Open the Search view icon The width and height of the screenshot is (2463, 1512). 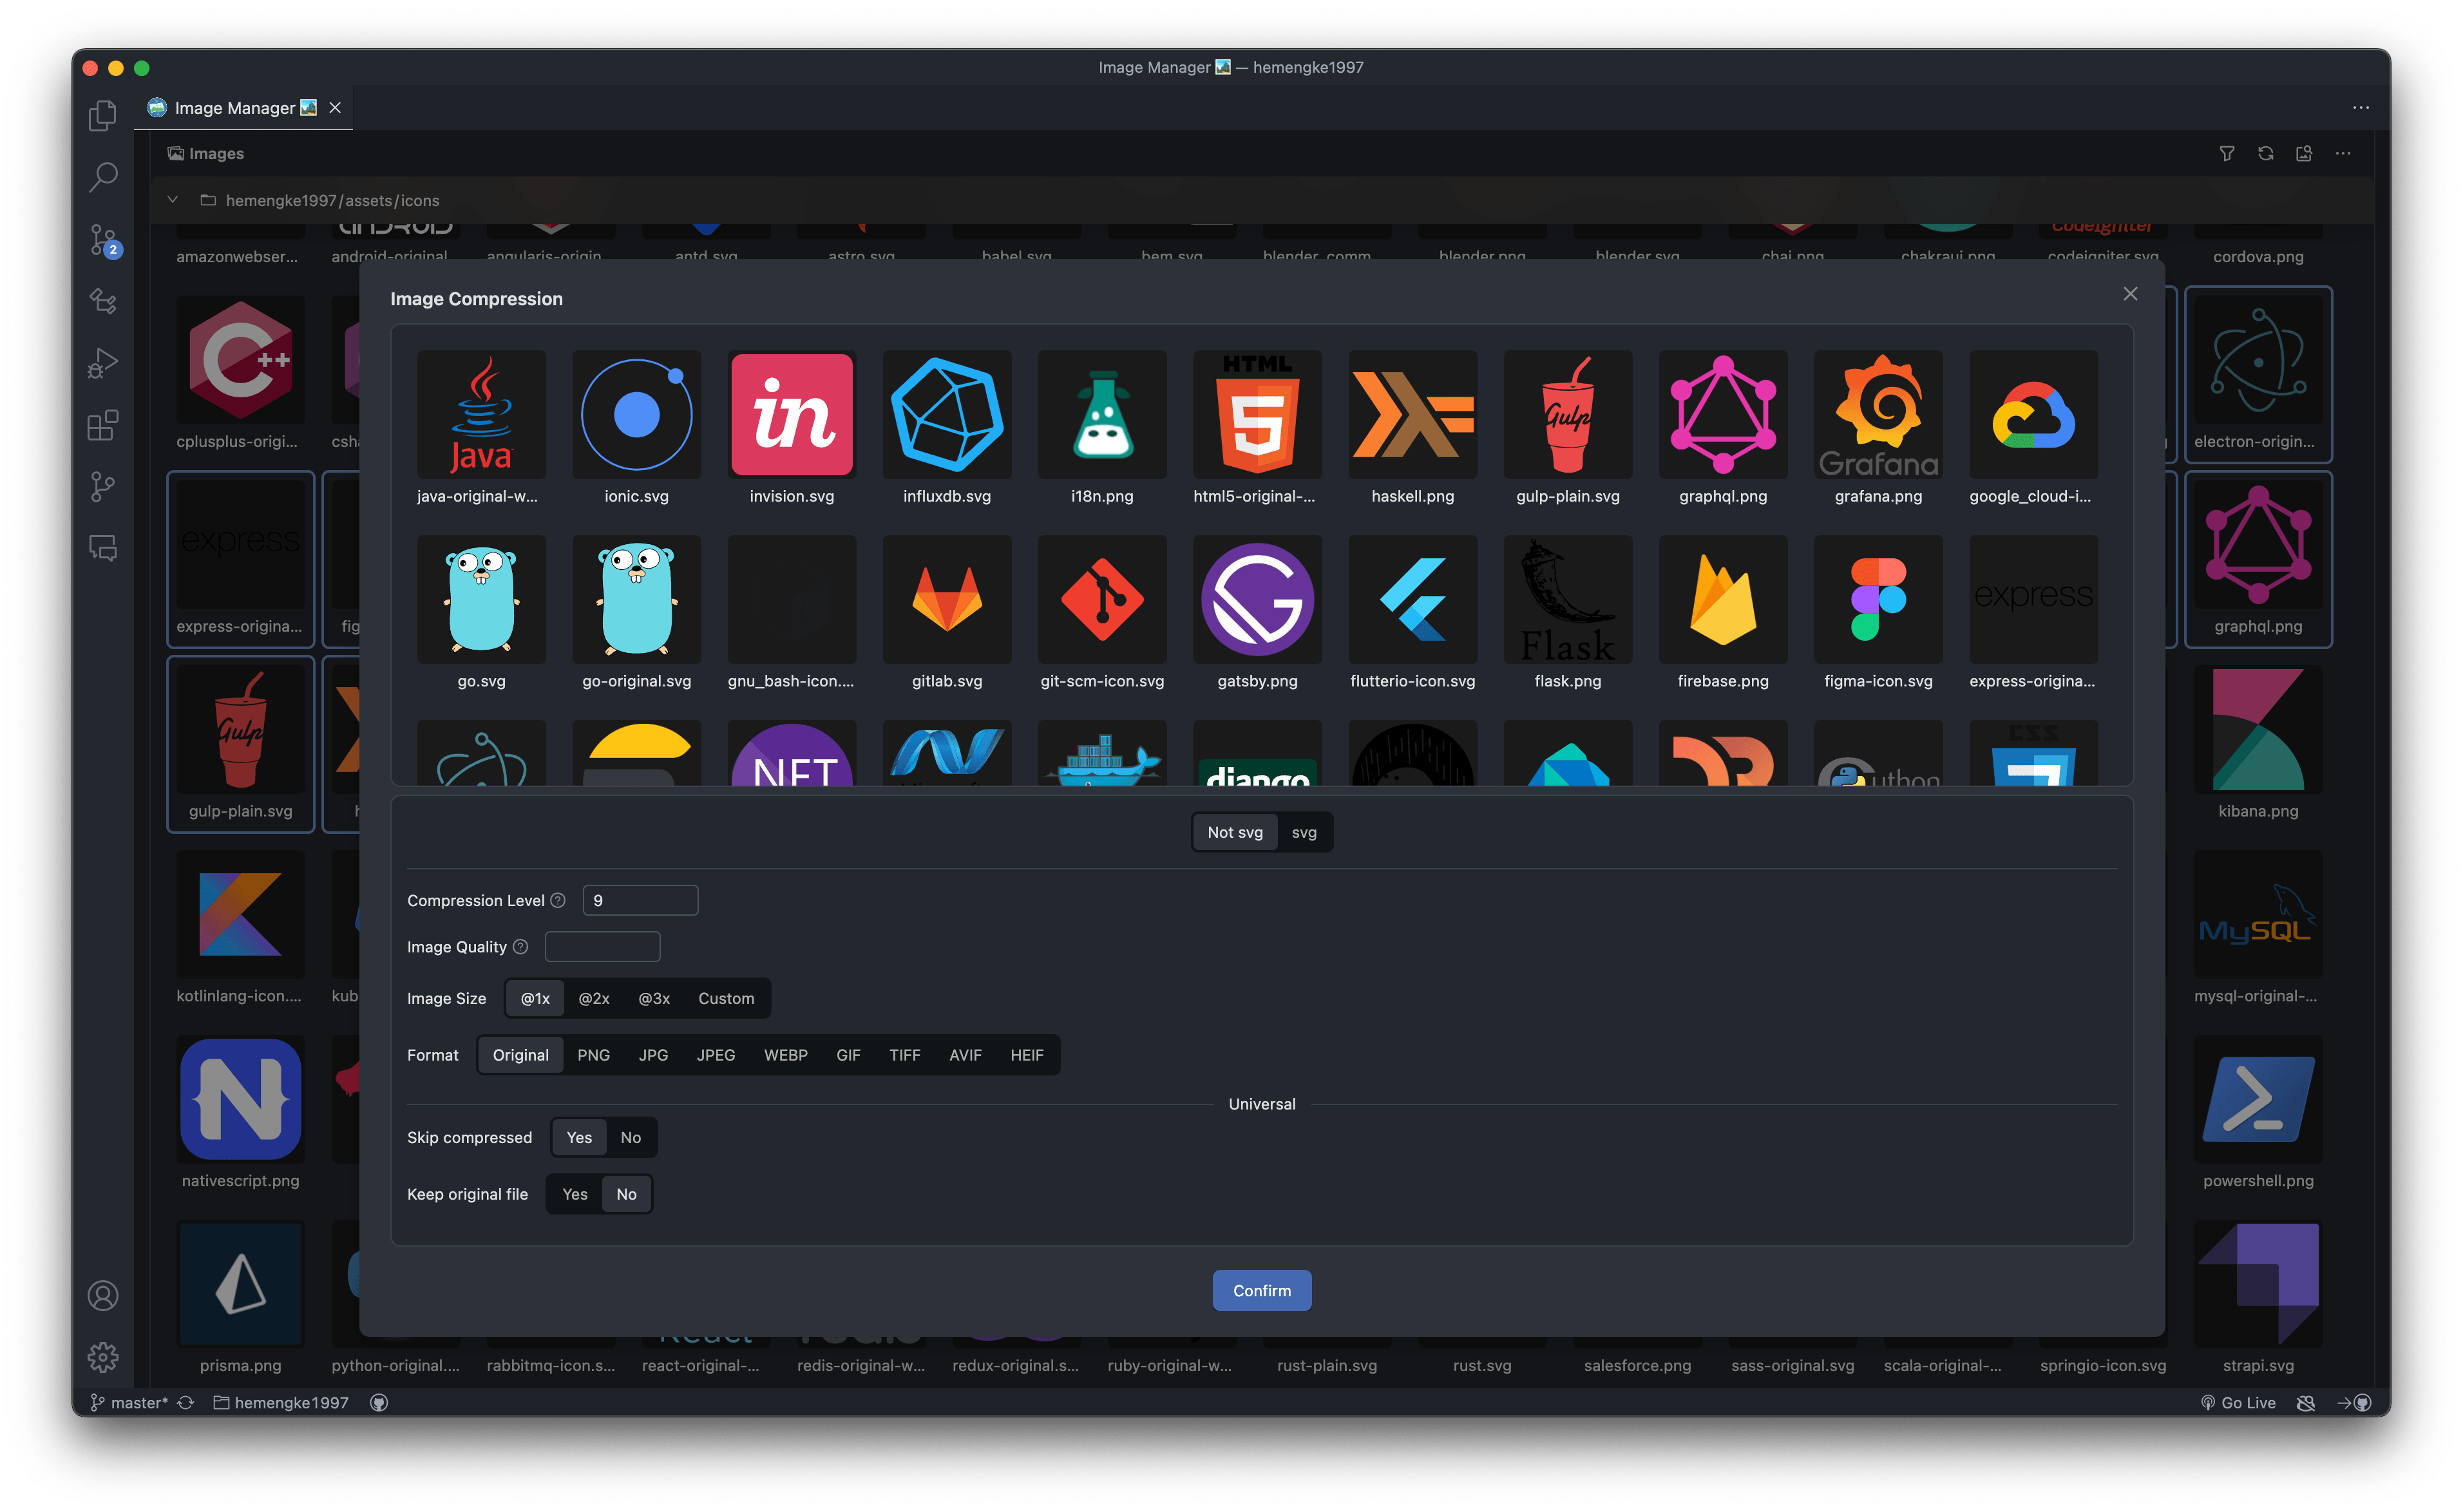click(x=102, y=177)
